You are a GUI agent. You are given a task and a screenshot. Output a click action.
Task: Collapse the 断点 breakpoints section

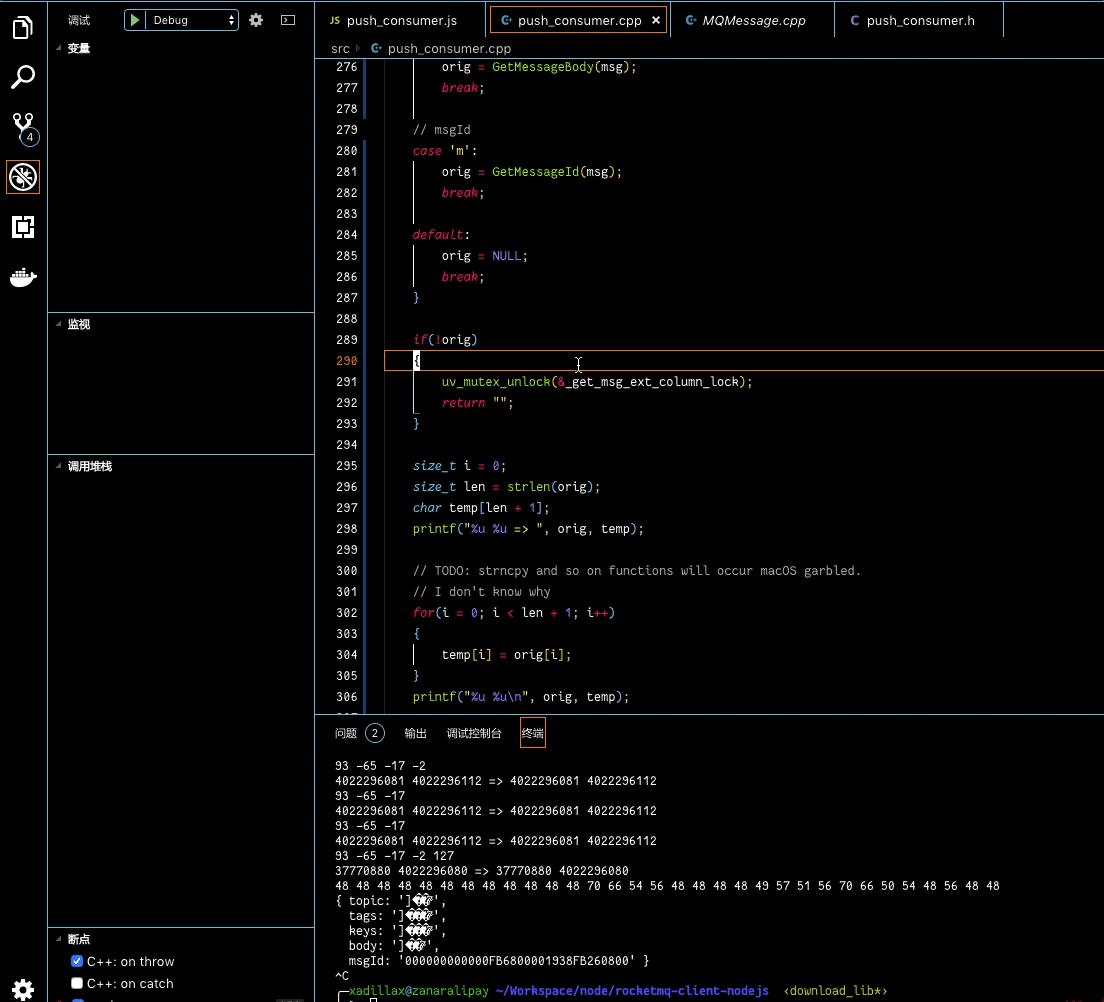(78, 939)
